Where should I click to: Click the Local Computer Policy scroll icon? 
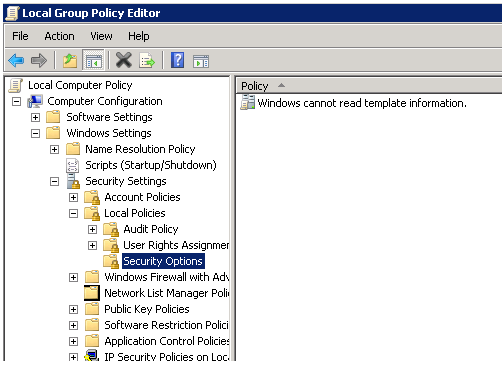pyautogui.click(x=16, y=85)
